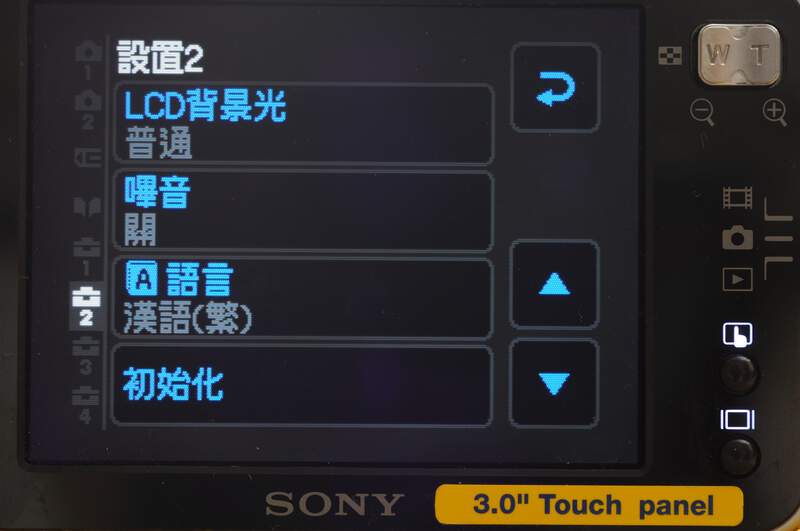Open the memory card tool tab
800x531 pixels.
click(x=88, y=158)
